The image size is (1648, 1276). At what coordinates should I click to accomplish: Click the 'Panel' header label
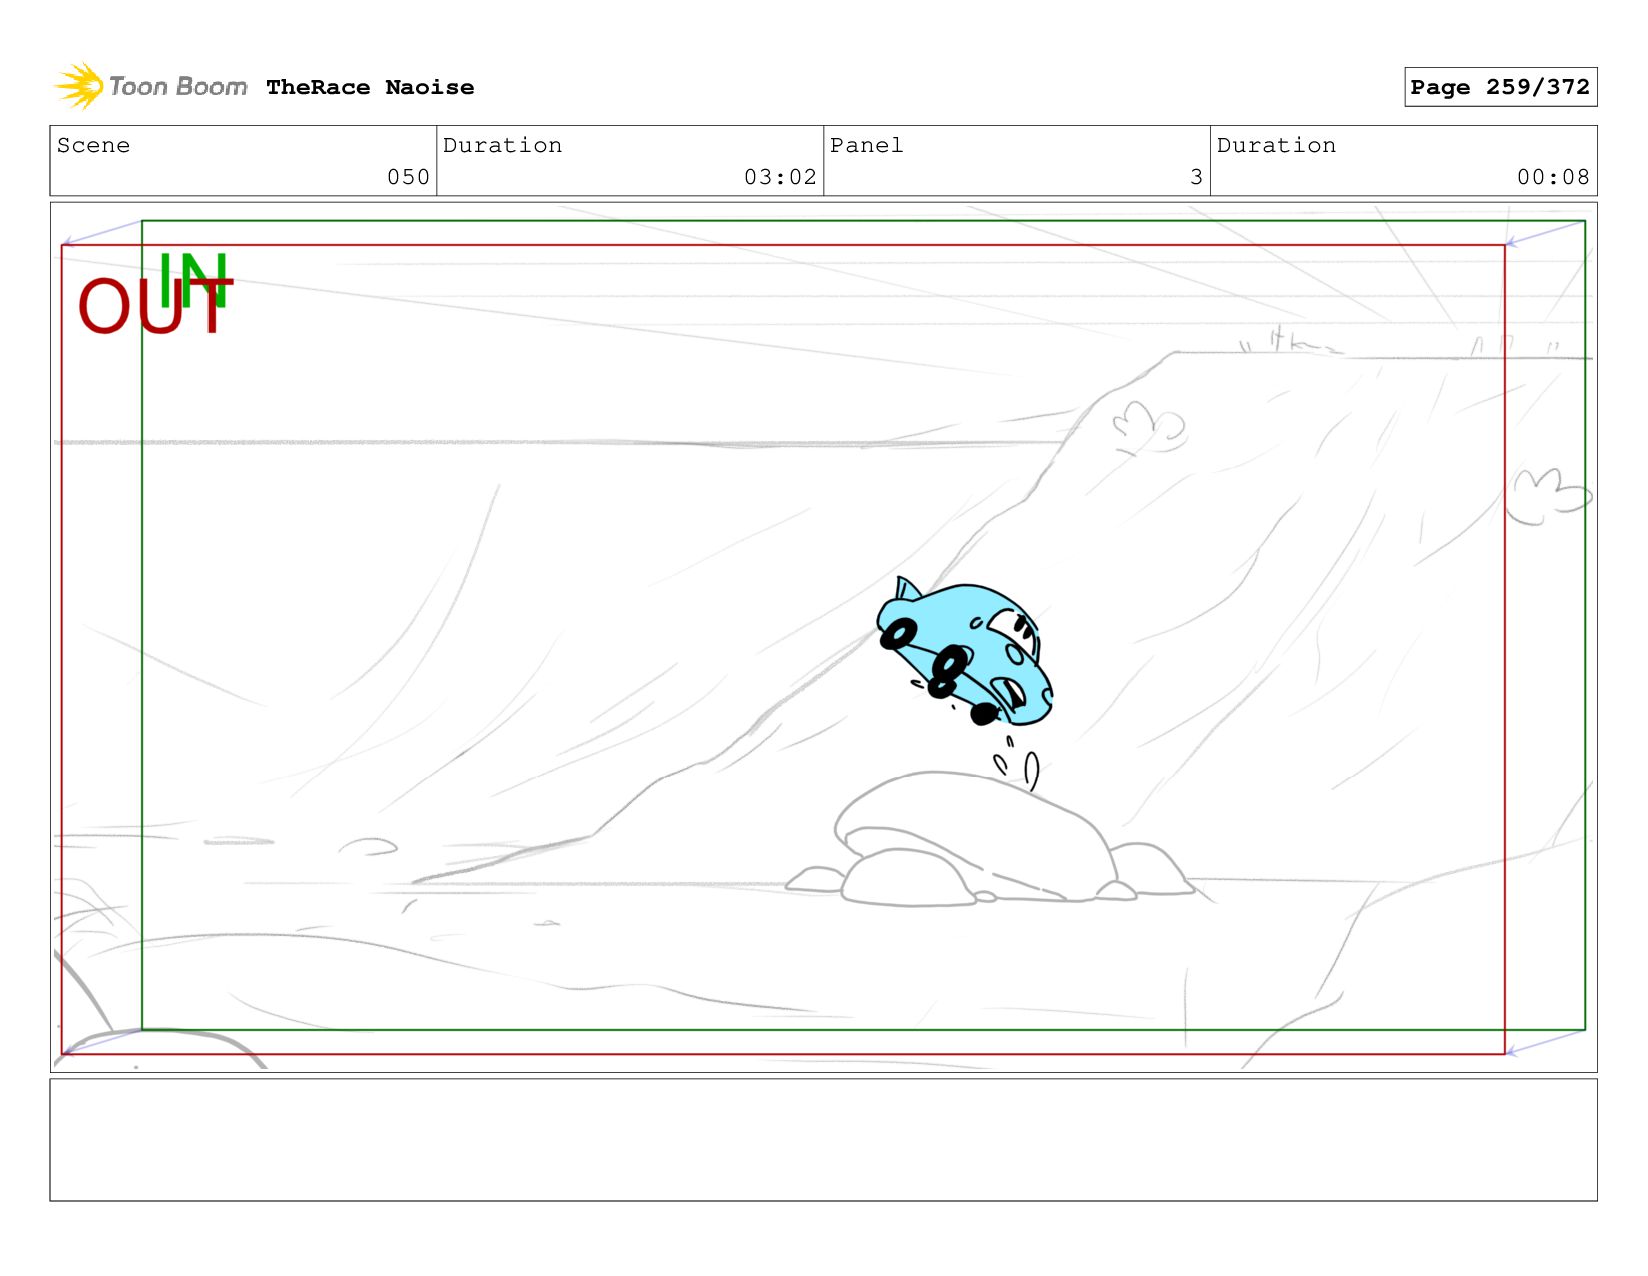[866, 145]
